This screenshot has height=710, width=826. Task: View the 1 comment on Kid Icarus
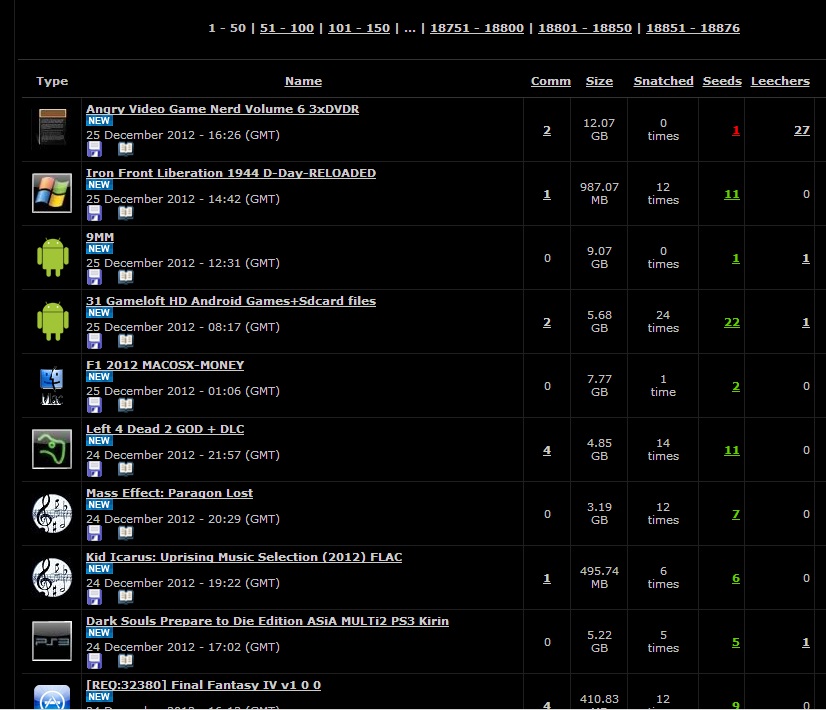point(547,578)
